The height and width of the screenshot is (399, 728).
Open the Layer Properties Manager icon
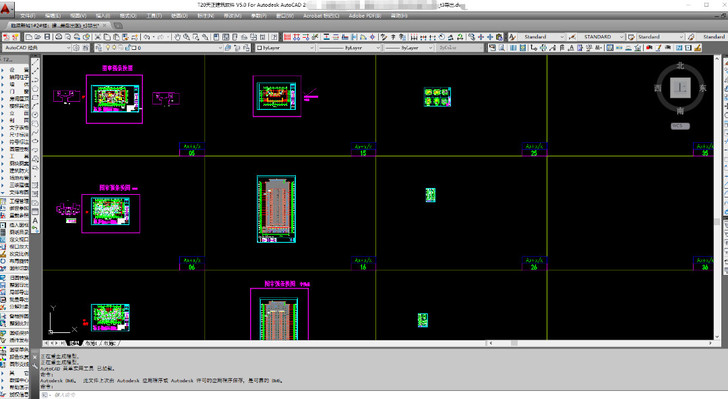[98, 47]
